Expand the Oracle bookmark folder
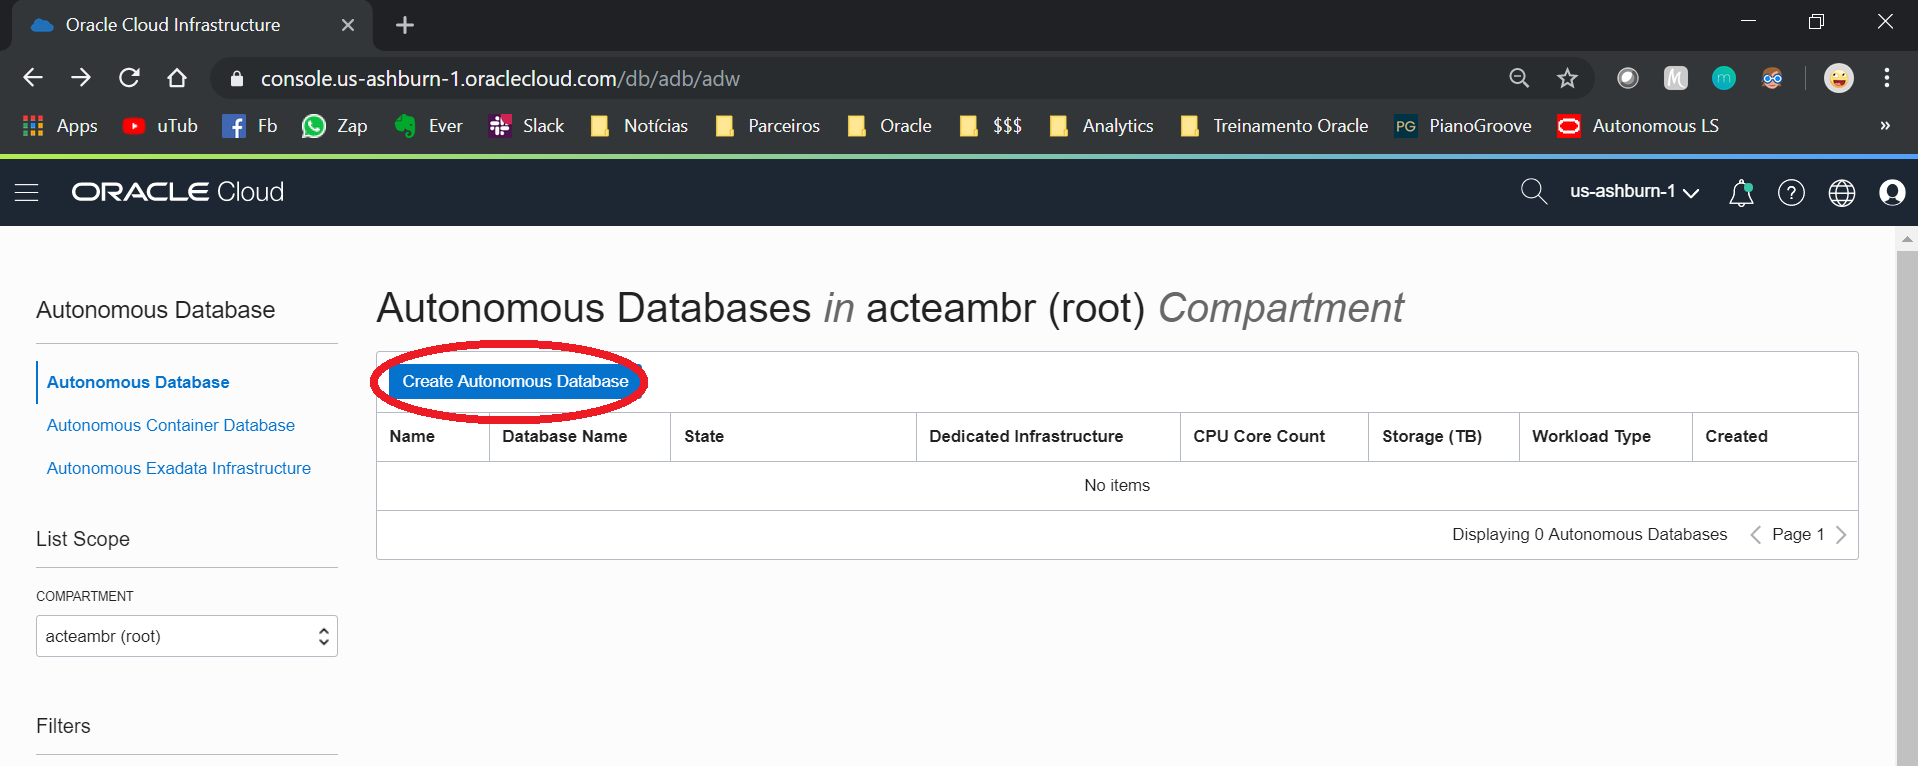Viewport: 1918px width, 766px height. pyautogui.click(x=889, y=126)
